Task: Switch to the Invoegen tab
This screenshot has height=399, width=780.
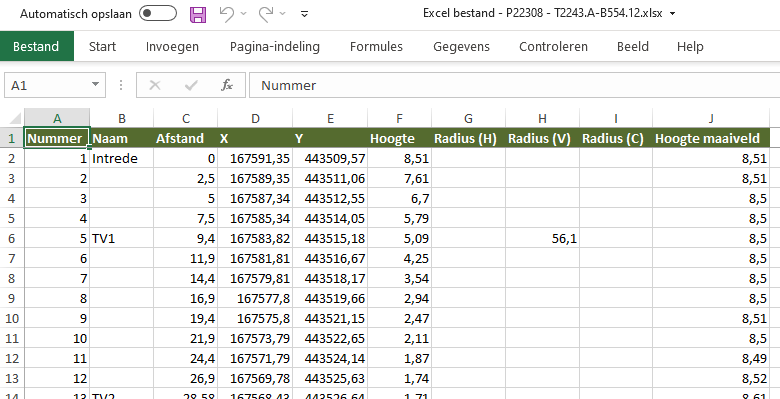Action: pos(172,46)
